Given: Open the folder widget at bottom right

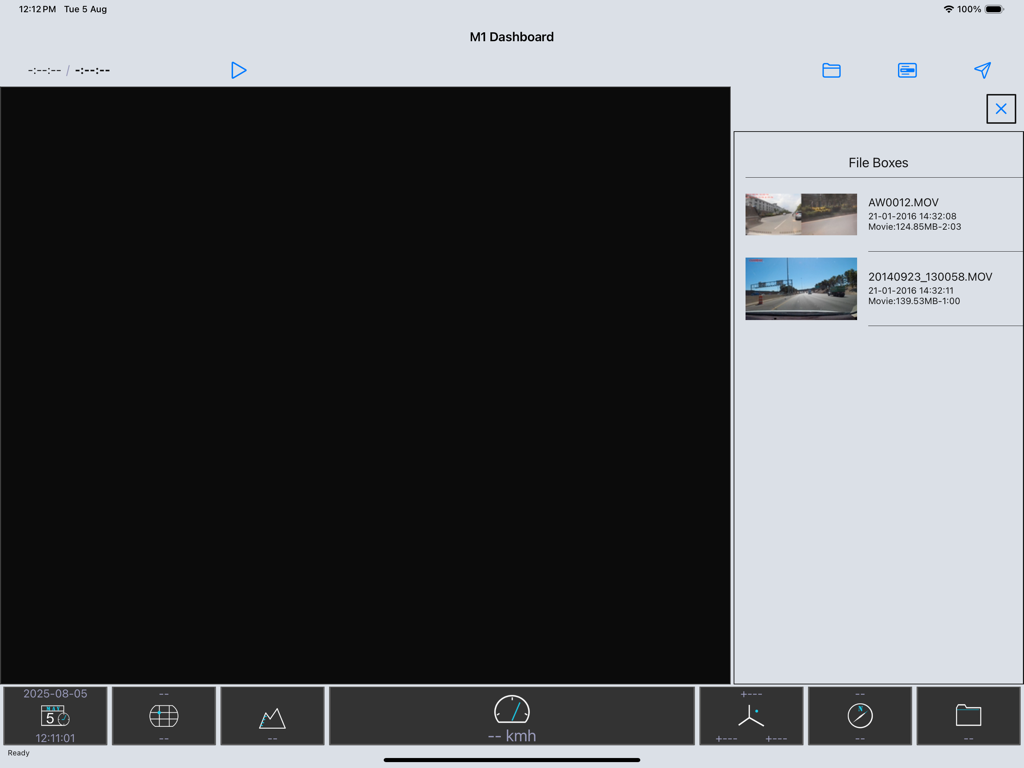Looking at the screenshot, I should pyautogui.click(x=968, y=715).
